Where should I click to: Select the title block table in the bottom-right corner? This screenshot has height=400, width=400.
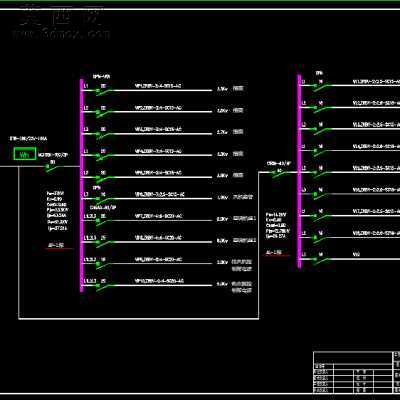pyautogui.click(x=357, y=372)
